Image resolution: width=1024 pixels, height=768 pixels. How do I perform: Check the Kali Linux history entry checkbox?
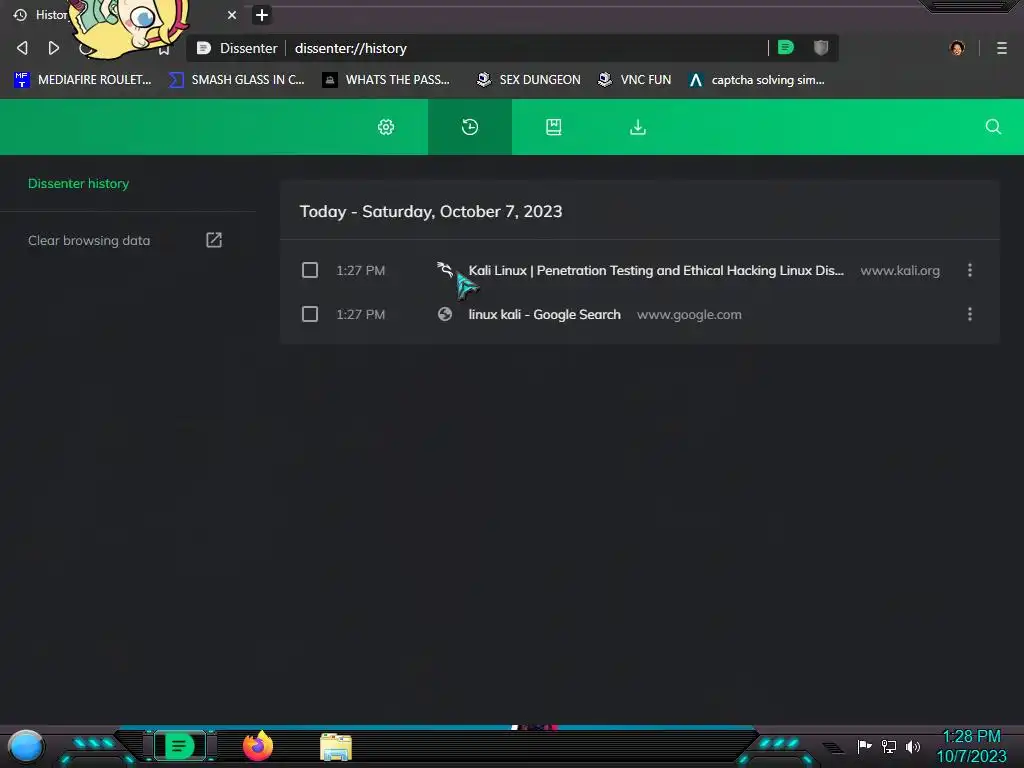310,270
